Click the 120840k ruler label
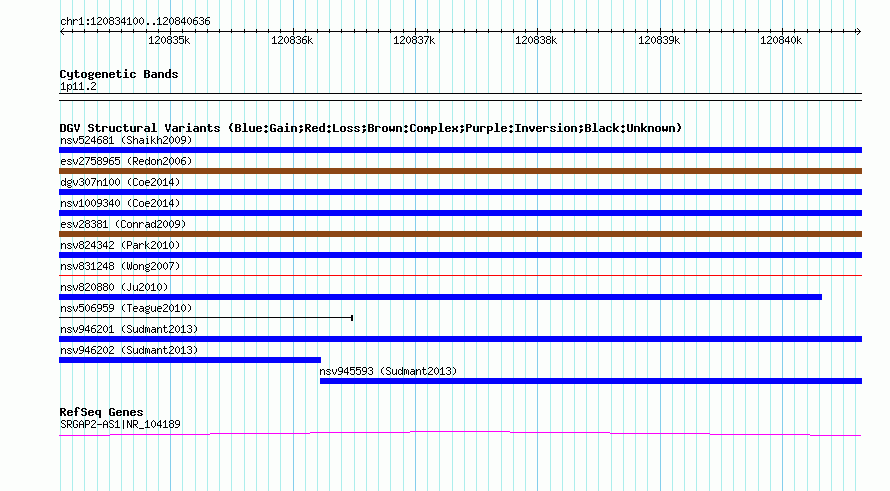The image size is (890, 491). [781, 40]
